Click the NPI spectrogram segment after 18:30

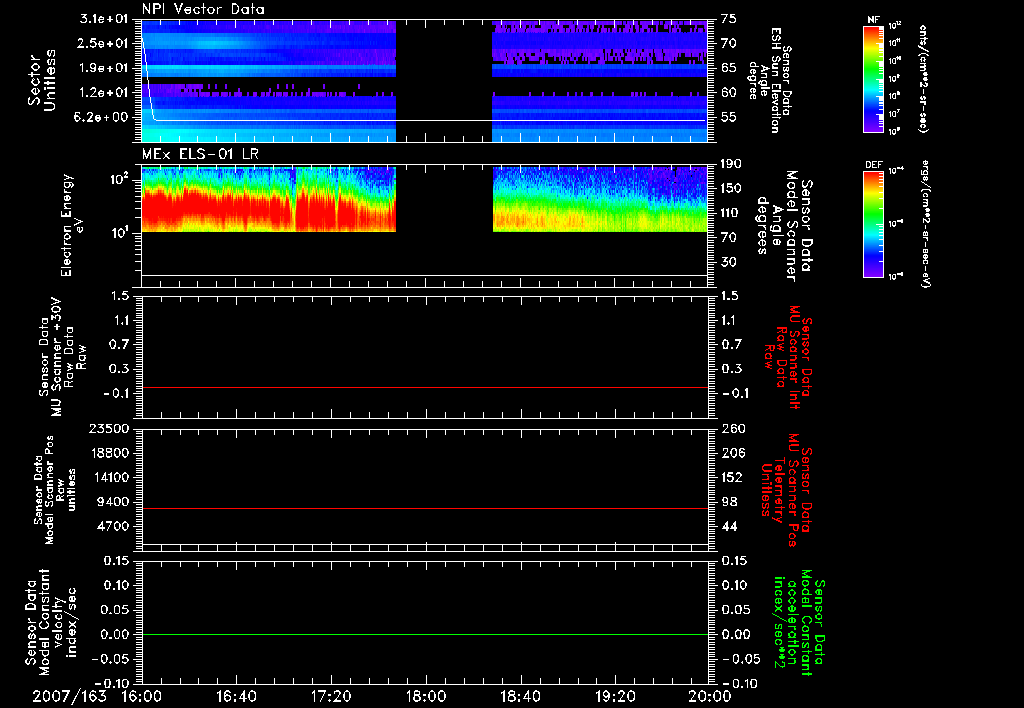(600, 81)
